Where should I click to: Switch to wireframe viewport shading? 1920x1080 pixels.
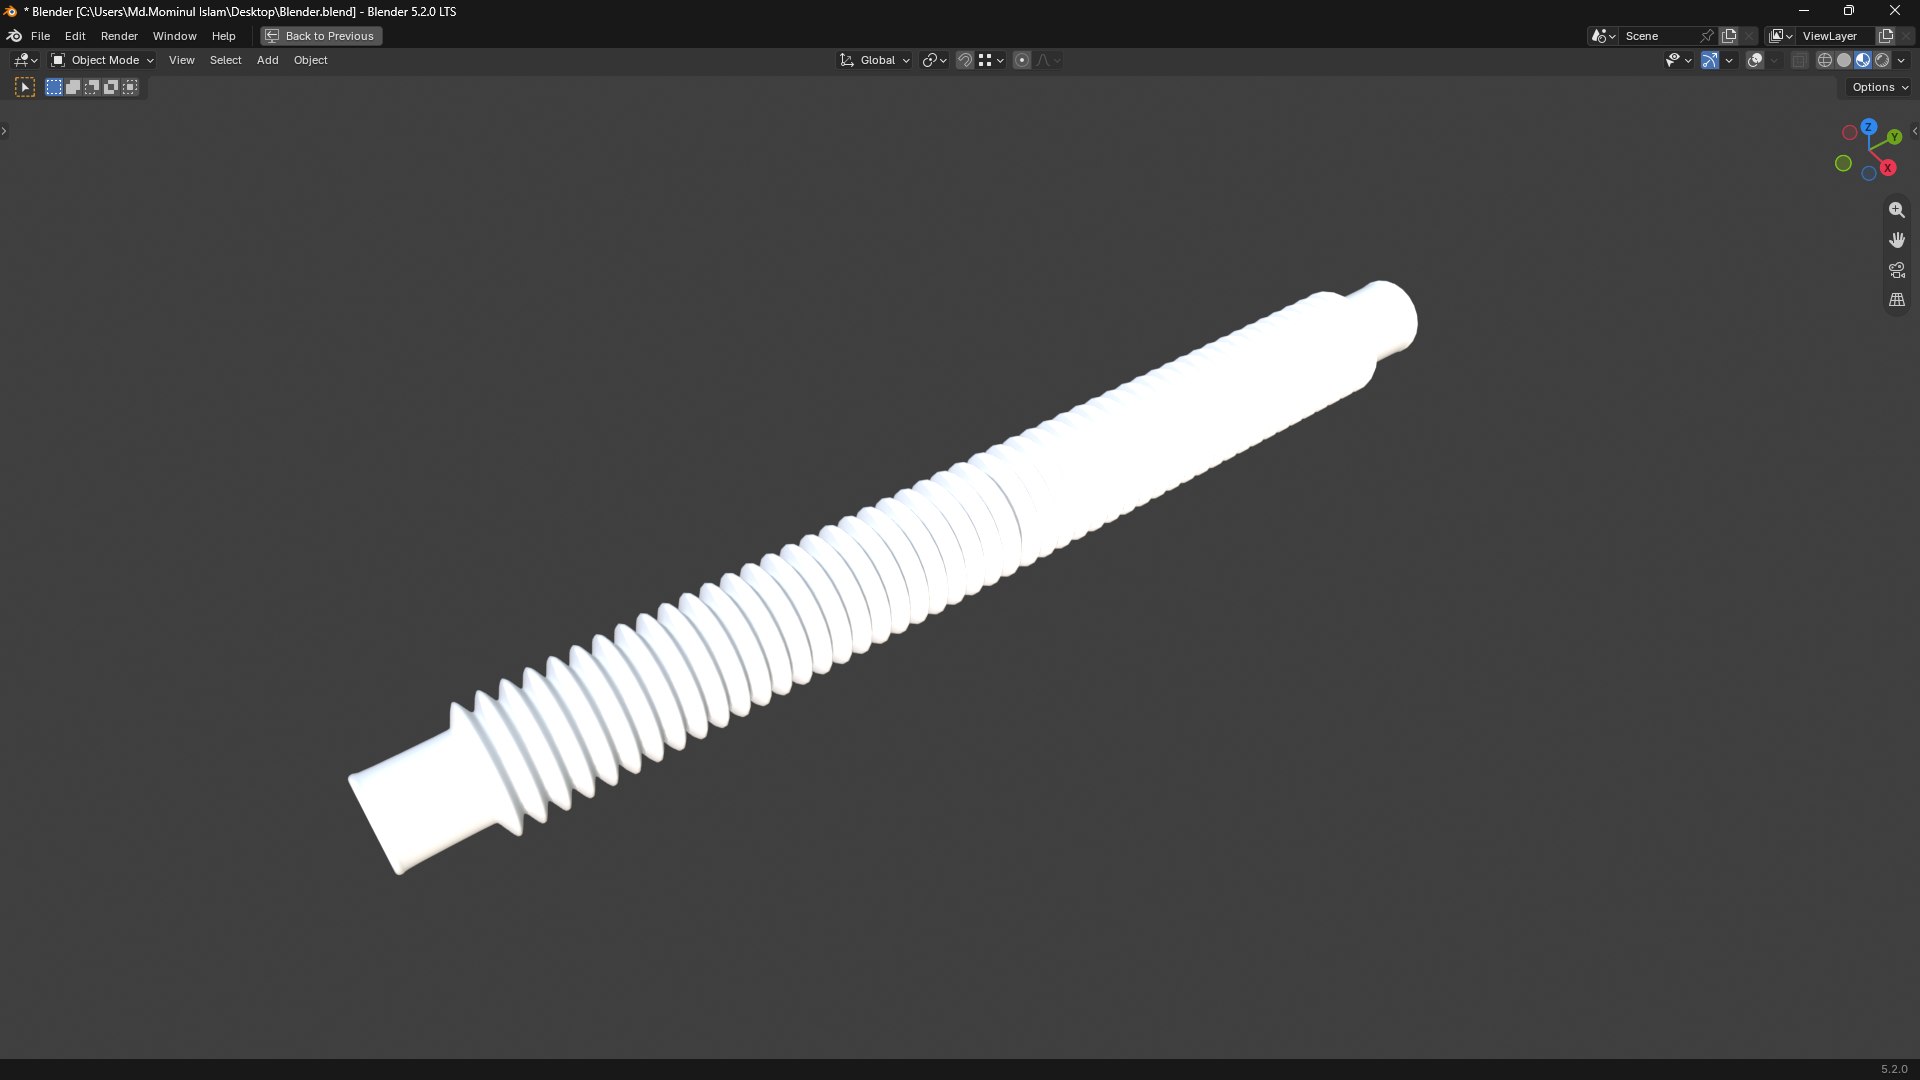[x=1825, y=61]
